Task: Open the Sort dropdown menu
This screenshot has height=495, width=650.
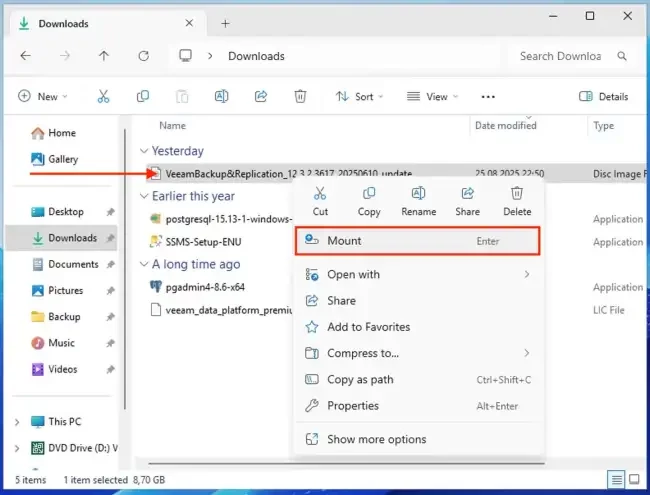Action: [359, 97]
